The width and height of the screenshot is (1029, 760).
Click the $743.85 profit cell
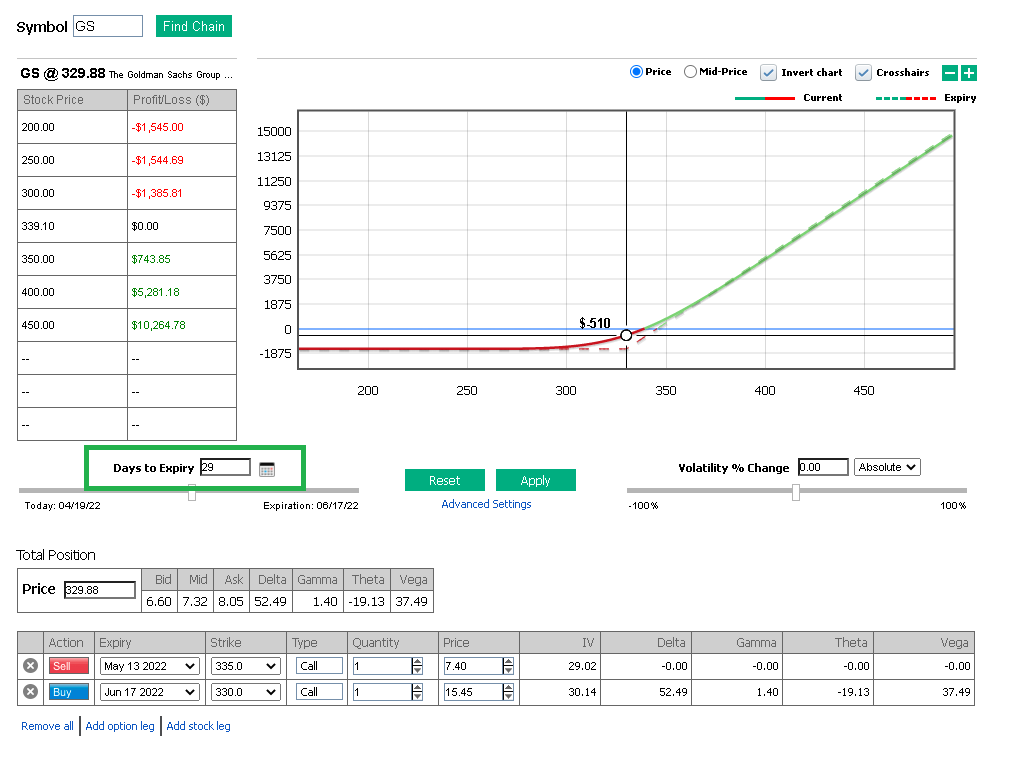coord(182,259)
